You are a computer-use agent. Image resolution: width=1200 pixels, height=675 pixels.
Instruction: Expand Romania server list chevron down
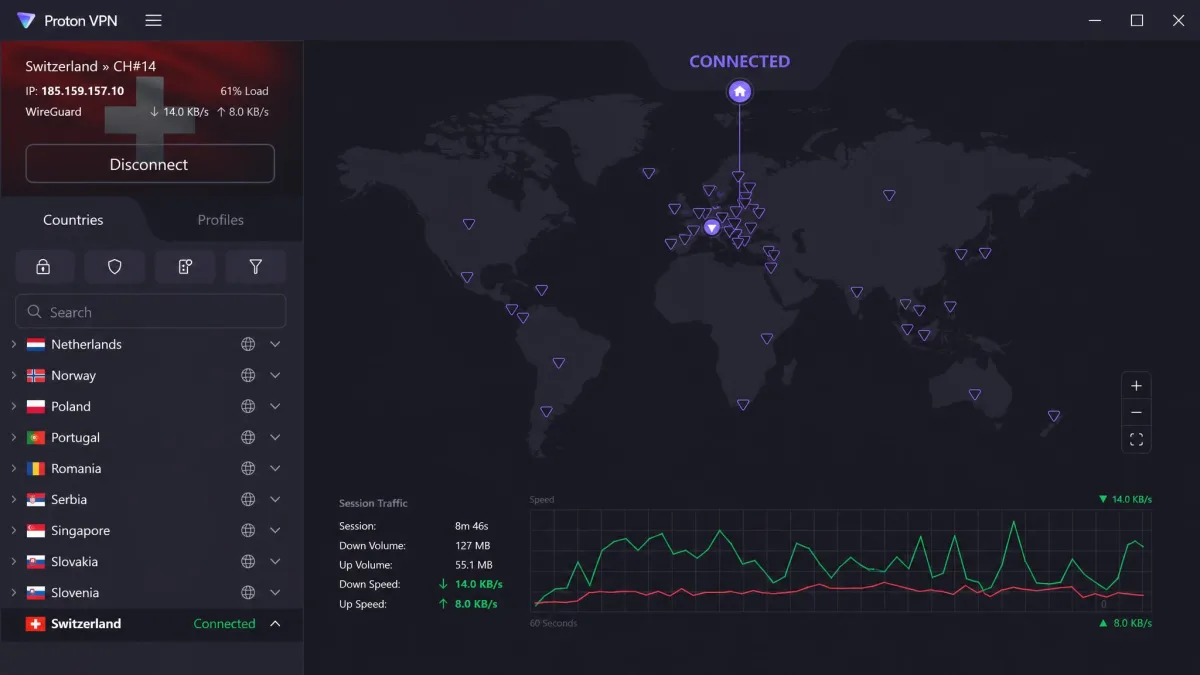point(275,468)
